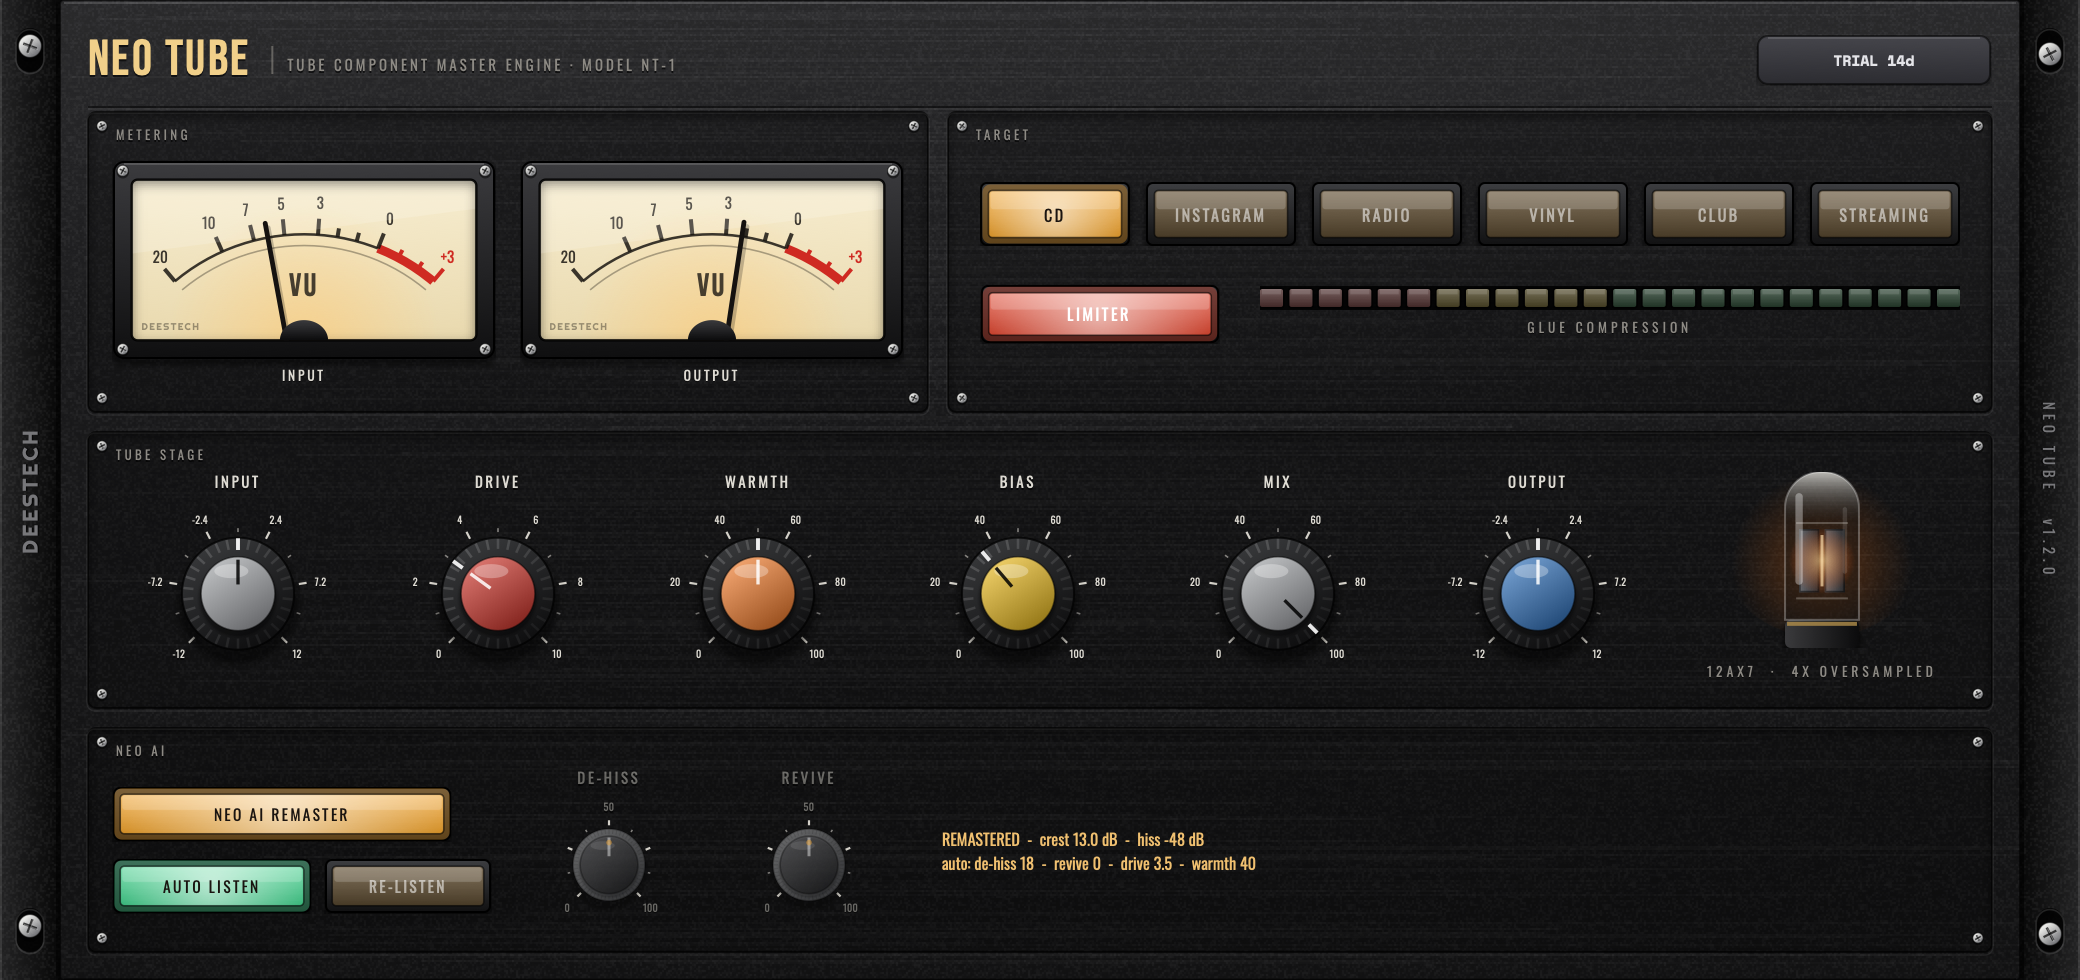Select the Vinyl target preset
Image resolution: width=2080 pixels, height=980 pixels.
click(1552, 214)
